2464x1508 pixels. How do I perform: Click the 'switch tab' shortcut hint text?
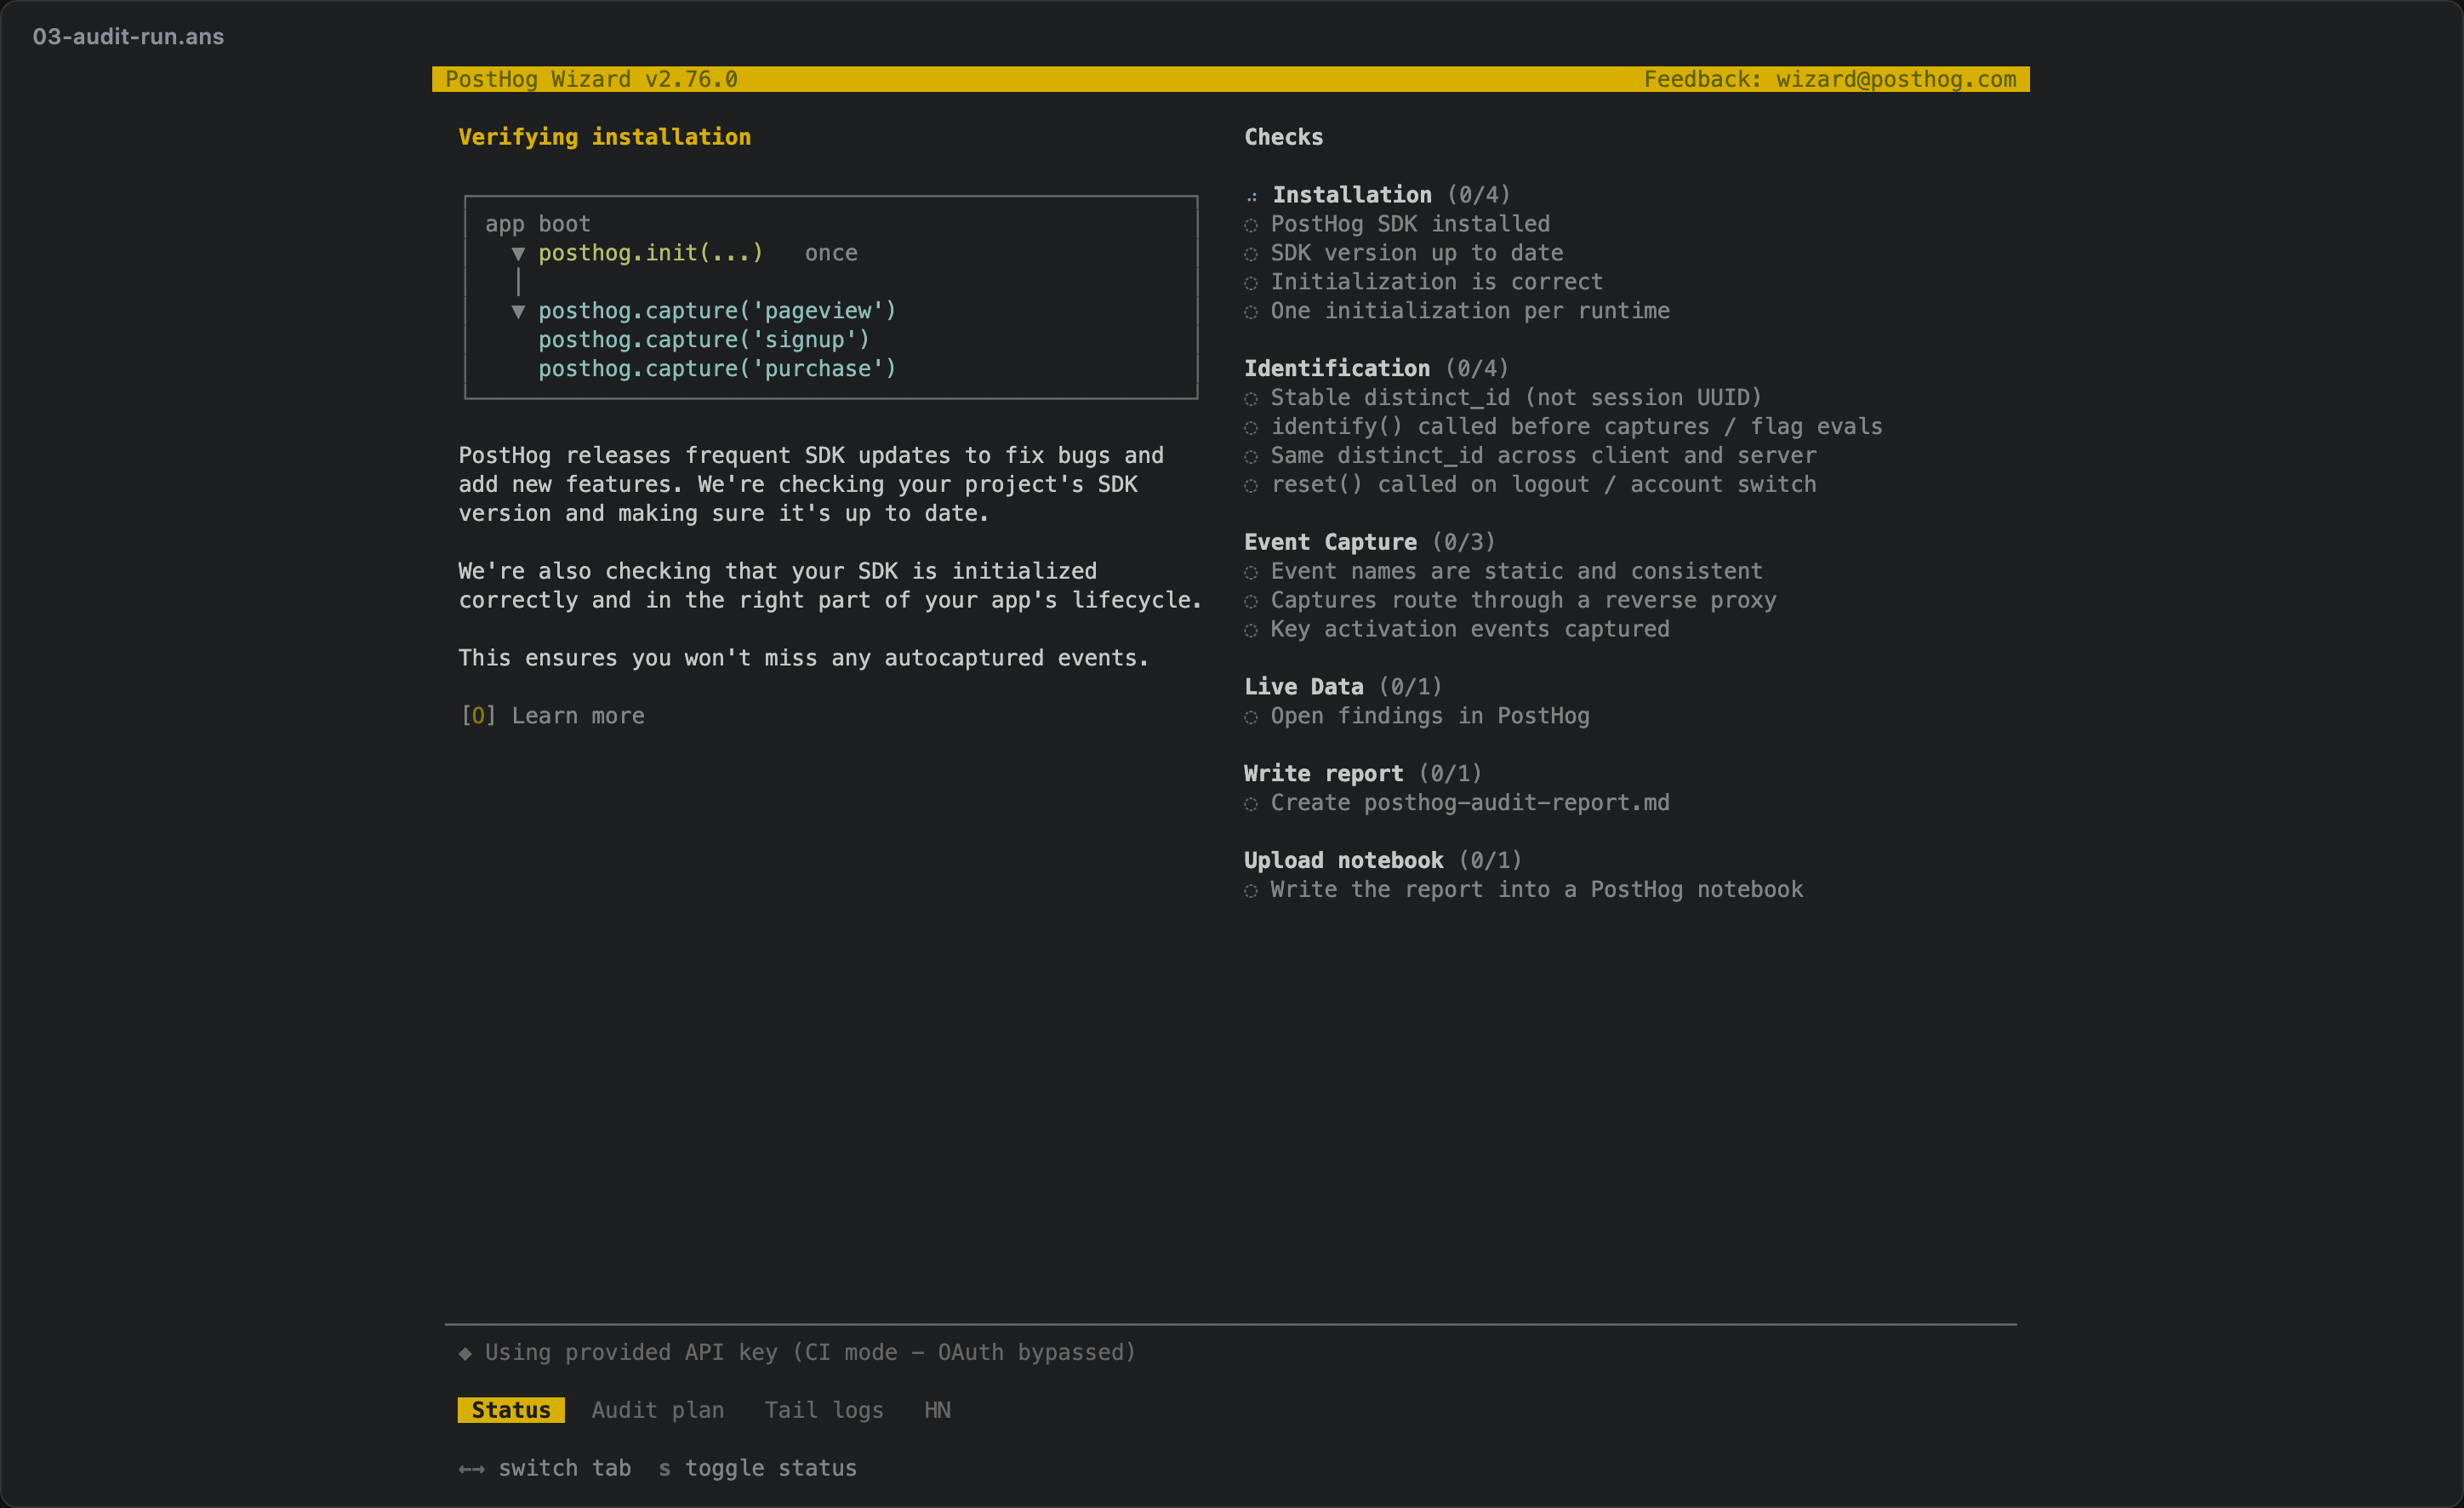pos(565,1468)
